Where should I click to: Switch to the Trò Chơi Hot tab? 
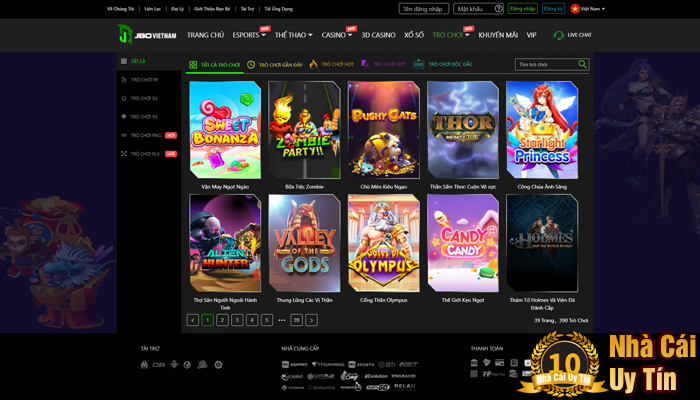click(336, 64)
